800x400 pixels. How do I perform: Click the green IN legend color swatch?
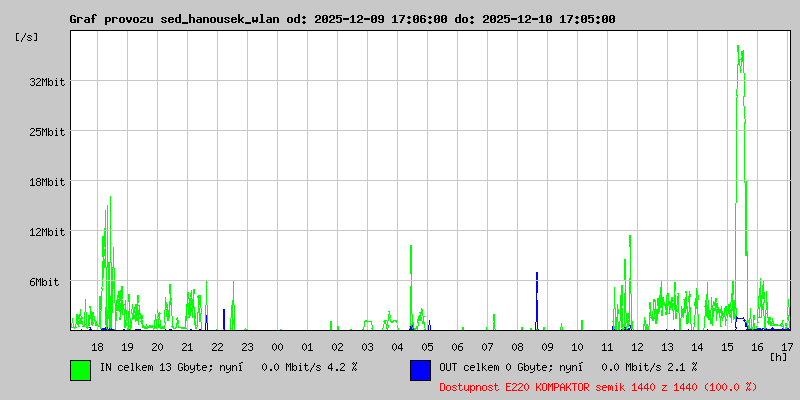(x=81, y=370)
